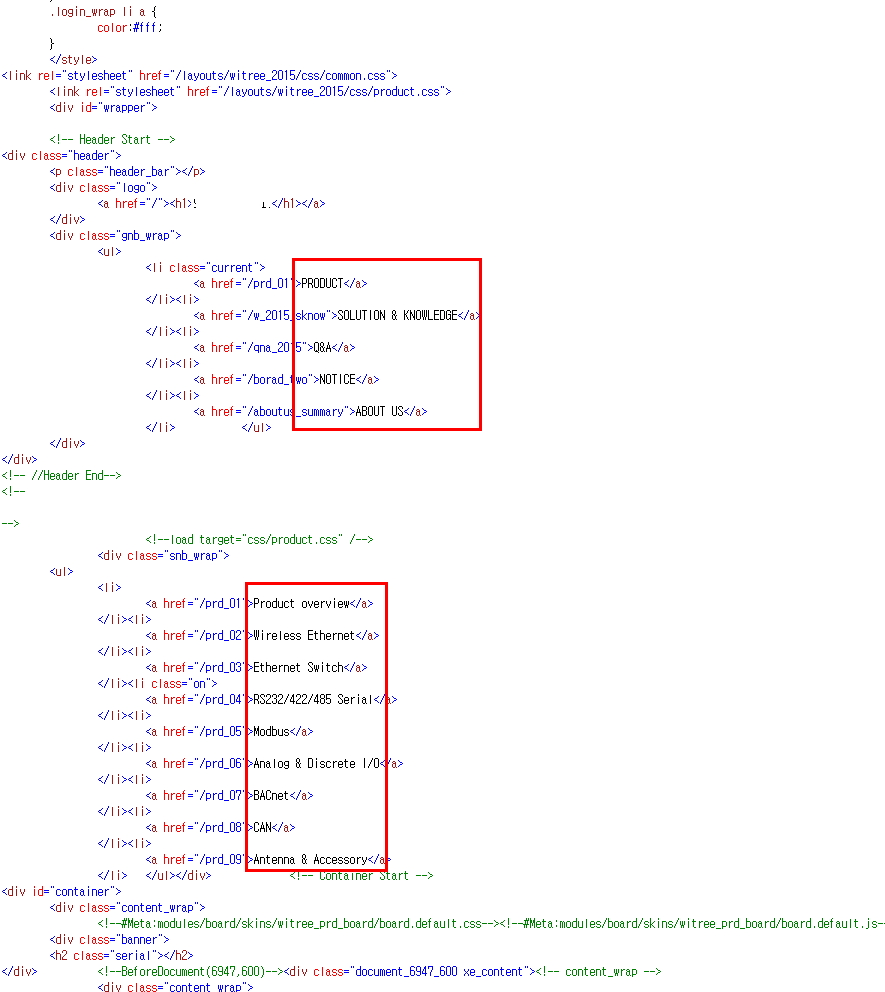
Task: Open the /prd_02 Wireless Ethernet href
Action: coord(221,635)
